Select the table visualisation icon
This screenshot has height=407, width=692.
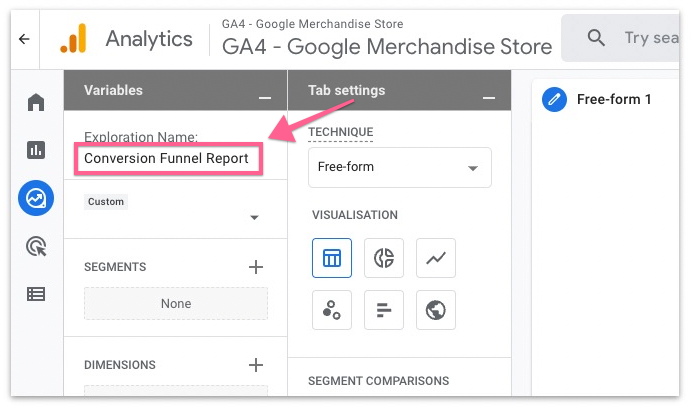[x=331, y=258]
